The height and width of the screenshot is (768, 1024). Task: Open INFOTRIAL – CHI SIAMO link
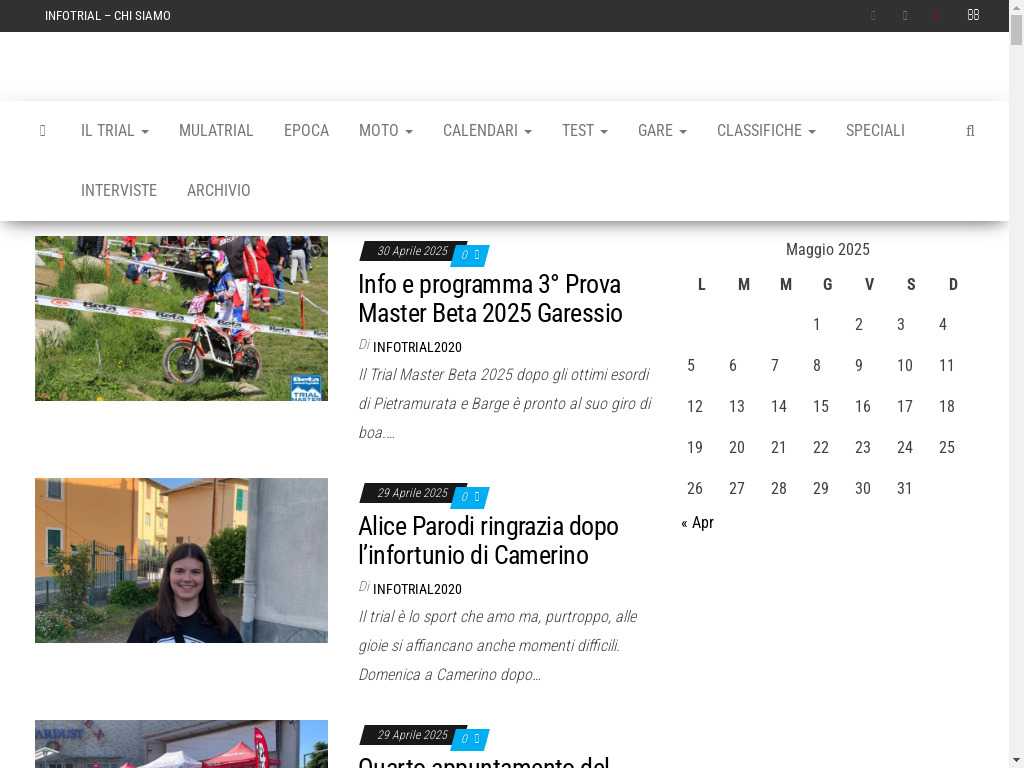point(108,16)
